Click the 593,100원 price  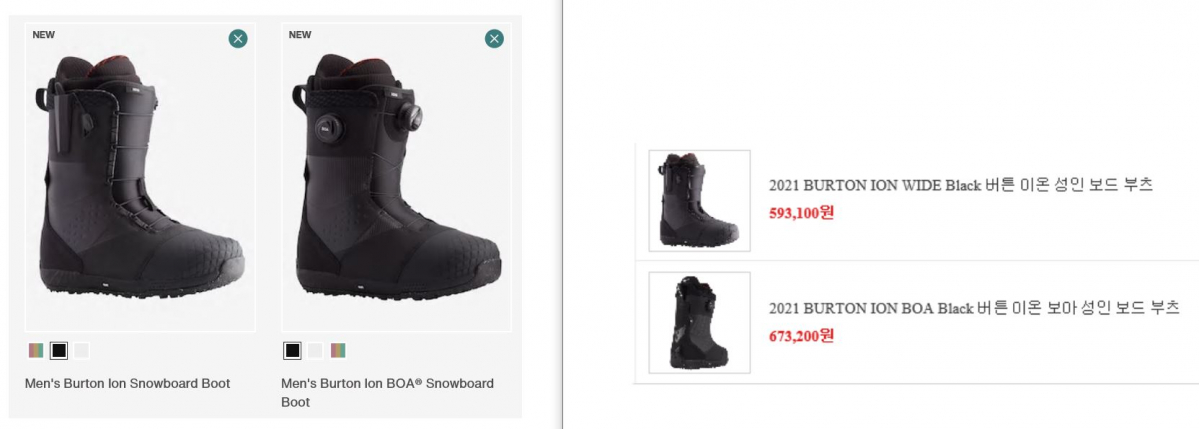(801, 212)
